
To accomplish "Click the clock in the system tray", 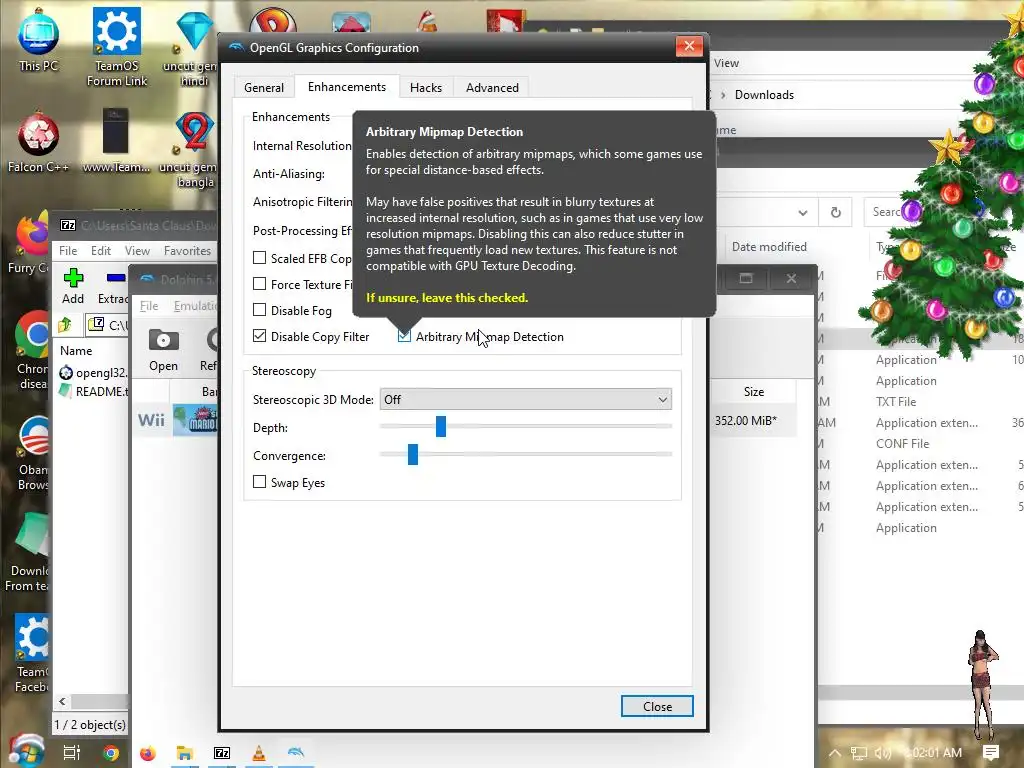I will (935, 753).
